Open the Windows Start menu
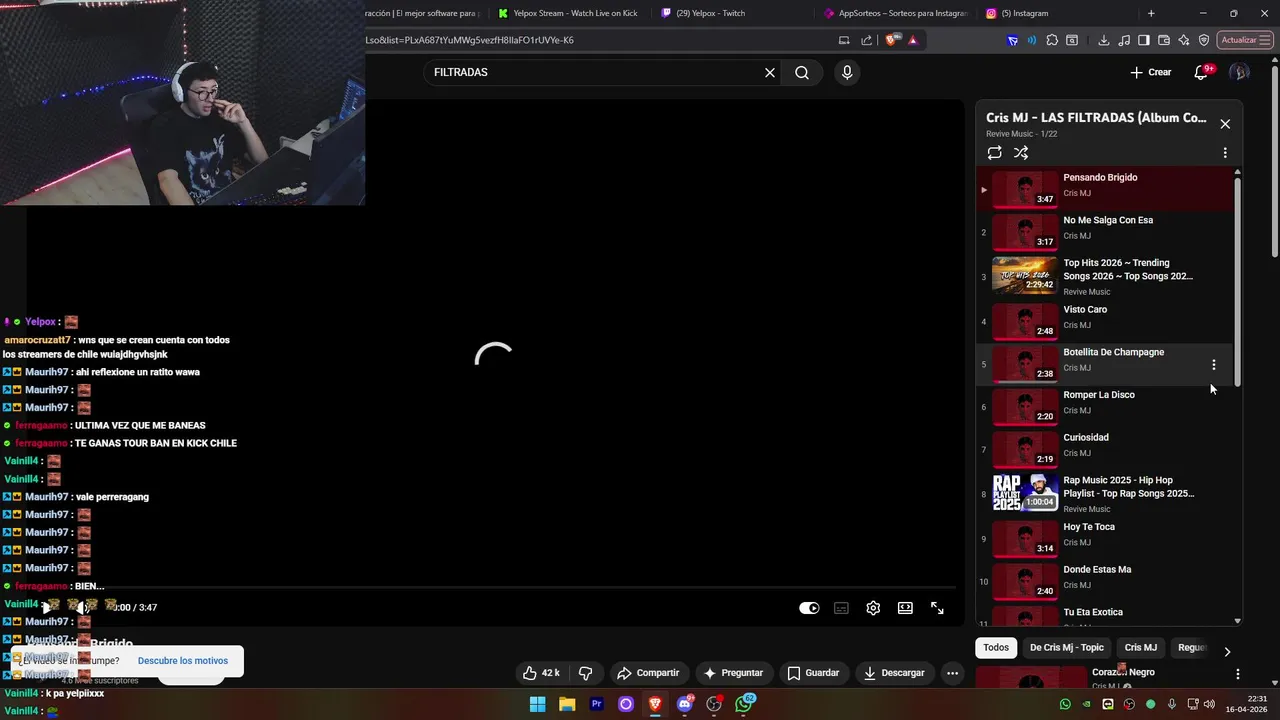This screenshot has width=1280, height=720. 537,704
